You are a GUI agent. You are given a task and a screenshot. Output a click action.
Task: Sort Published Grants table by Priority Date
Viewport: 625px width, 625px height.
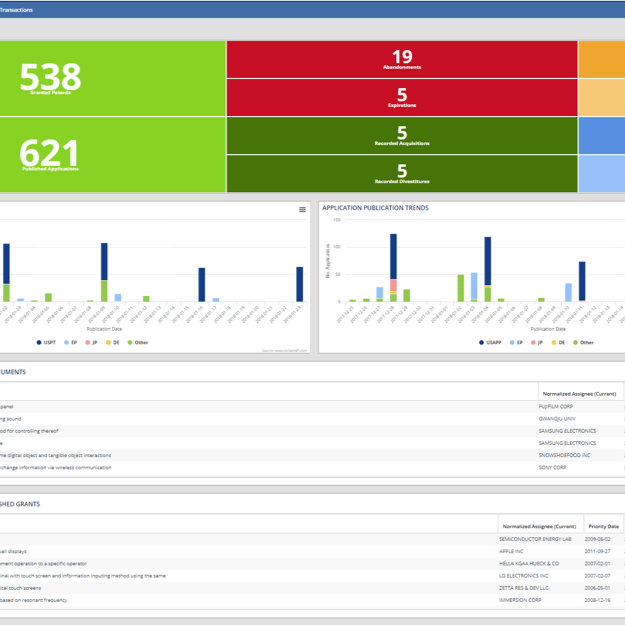603,526
